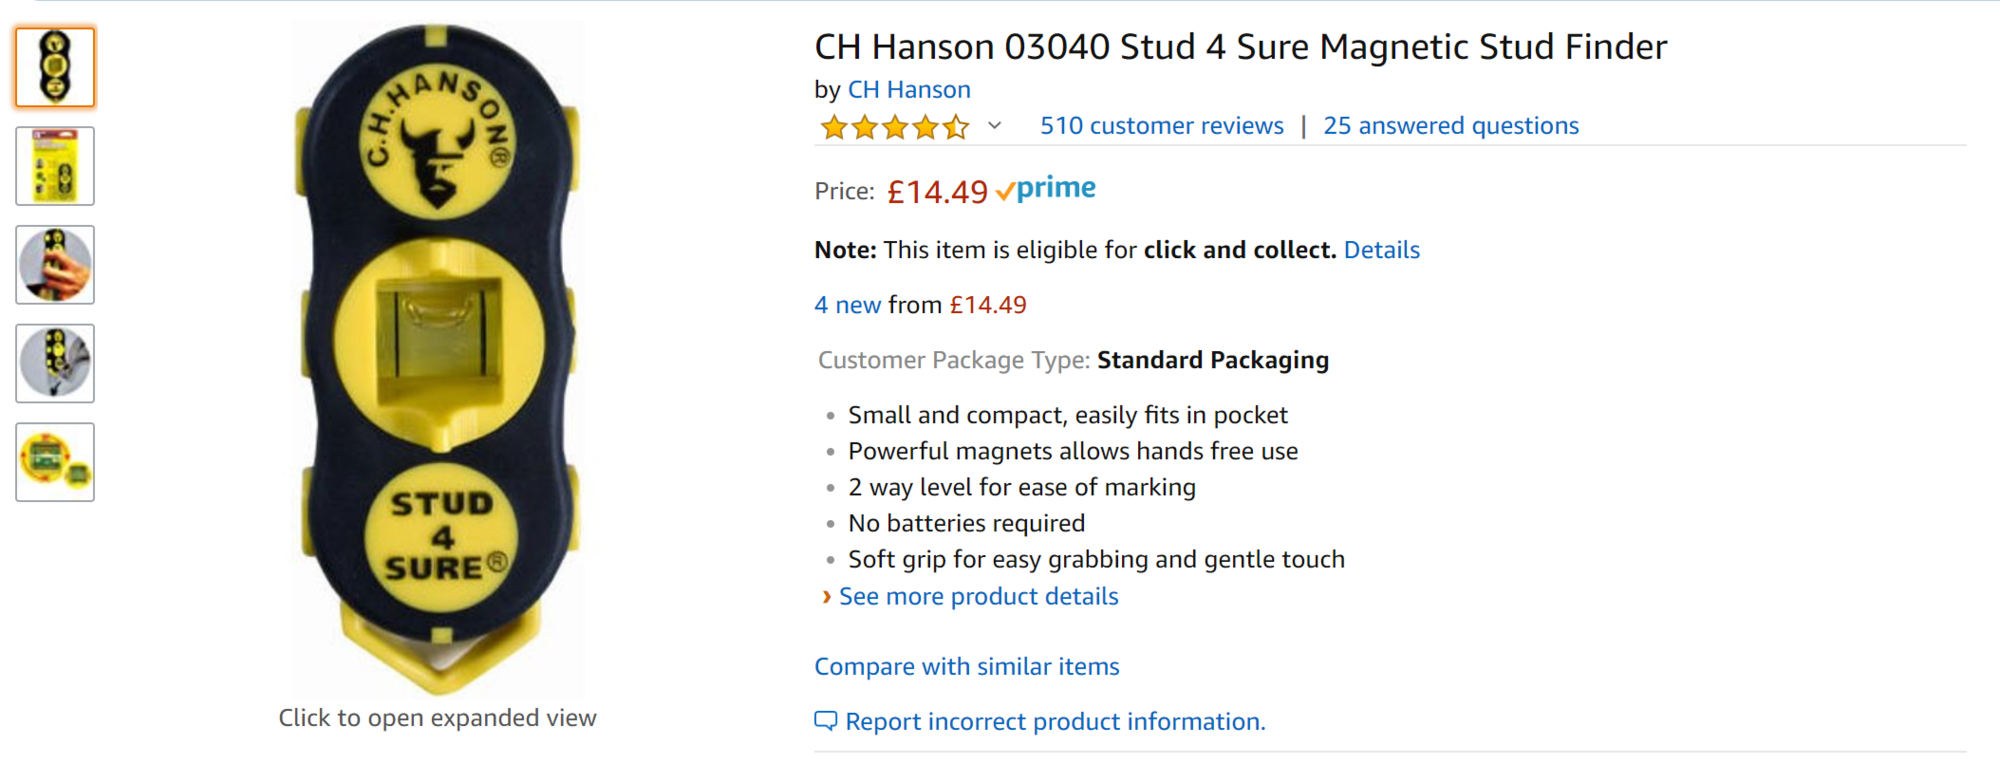Click the 'Click to open expanded view' caption

pos(437,718)
